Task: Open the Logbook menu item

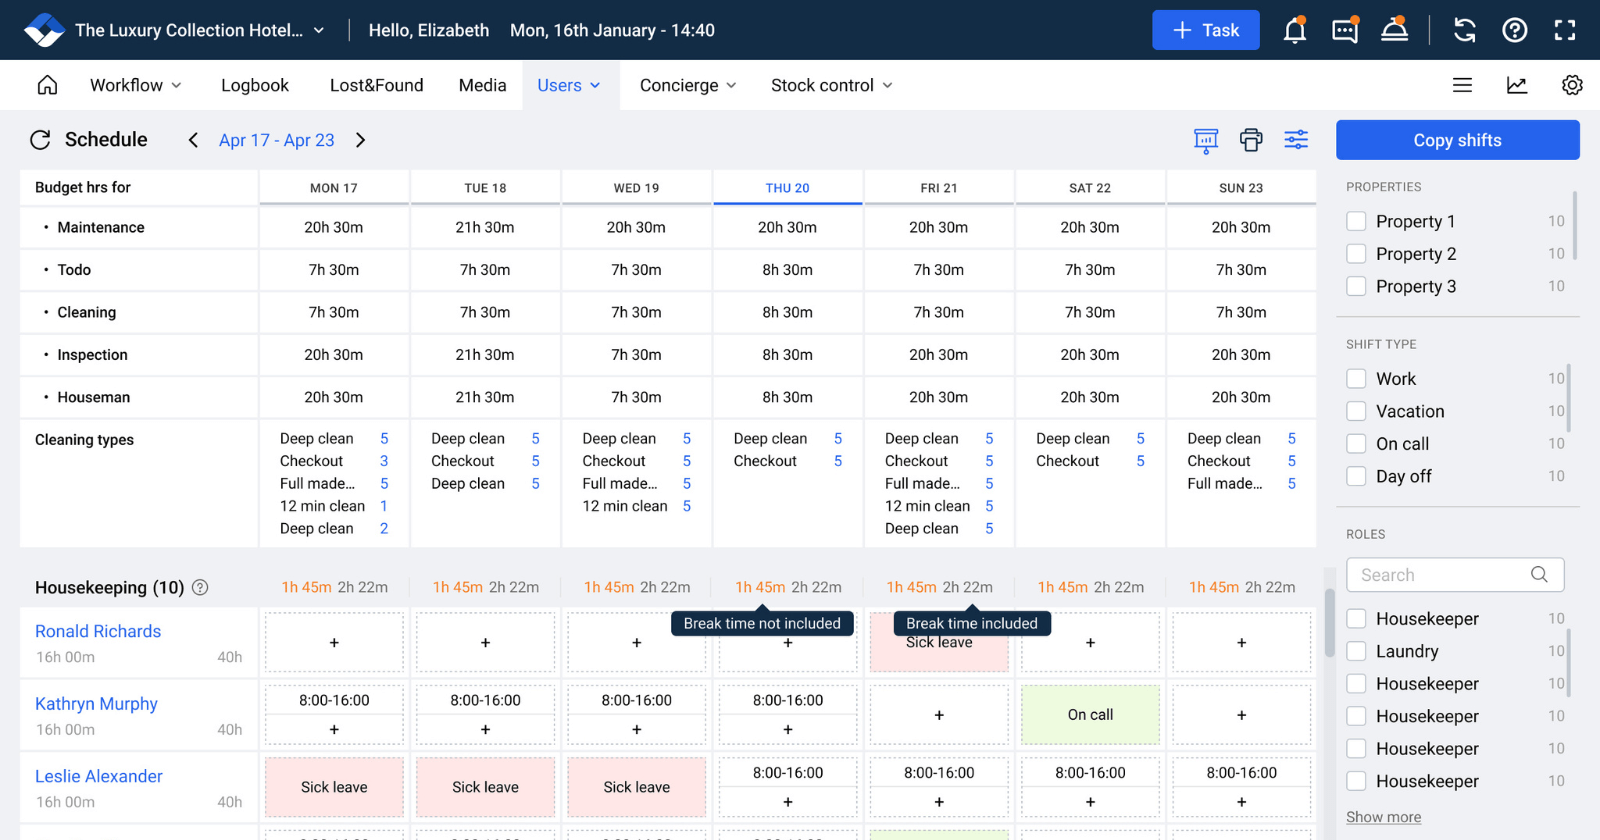Action: [255, 85]
